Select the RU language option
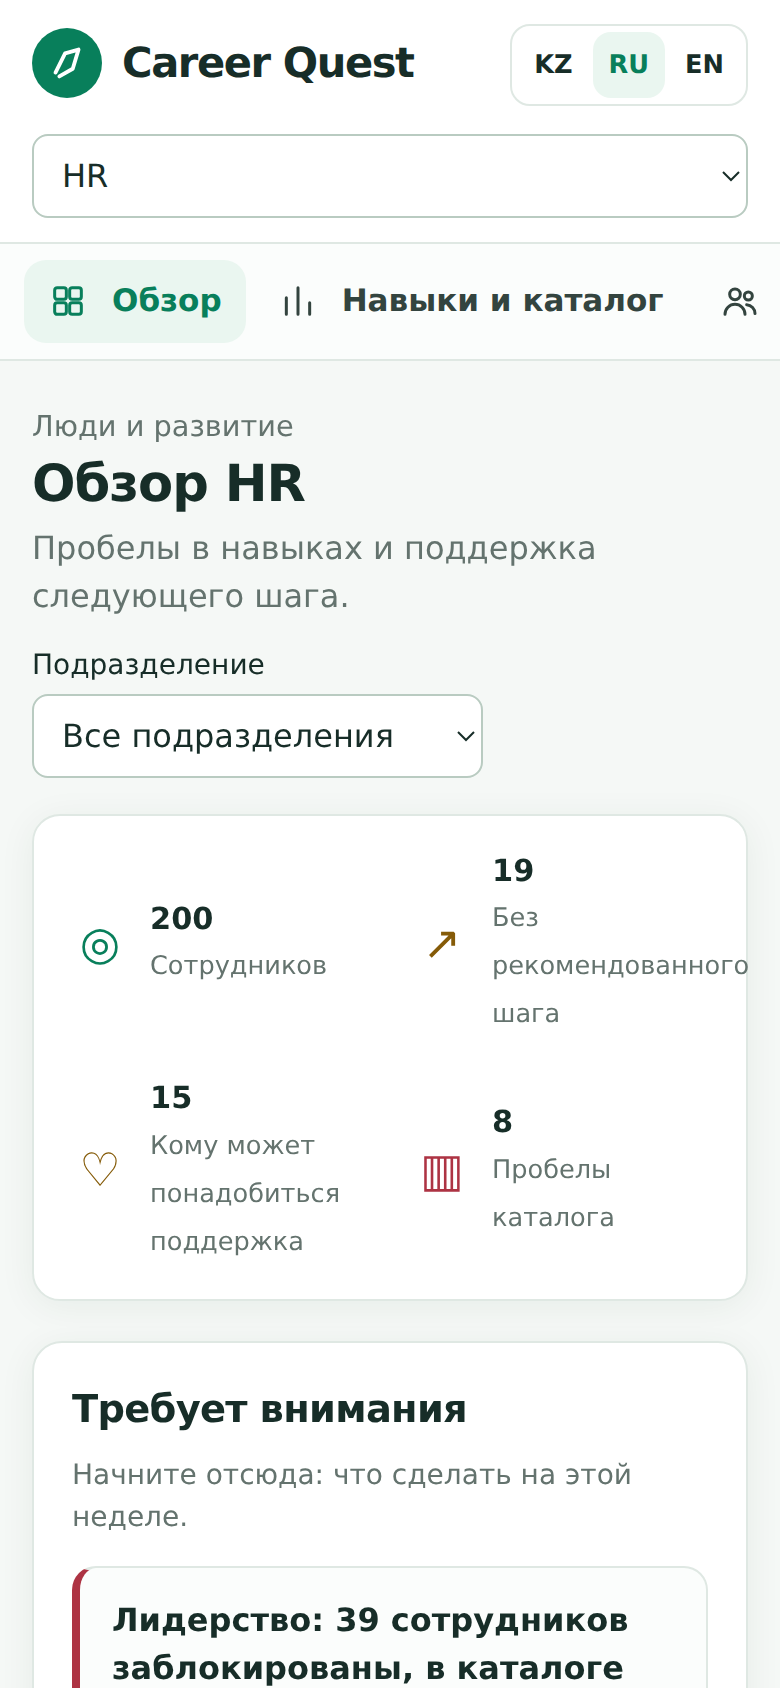This screenshot has height=1688, width=780. 629,64
